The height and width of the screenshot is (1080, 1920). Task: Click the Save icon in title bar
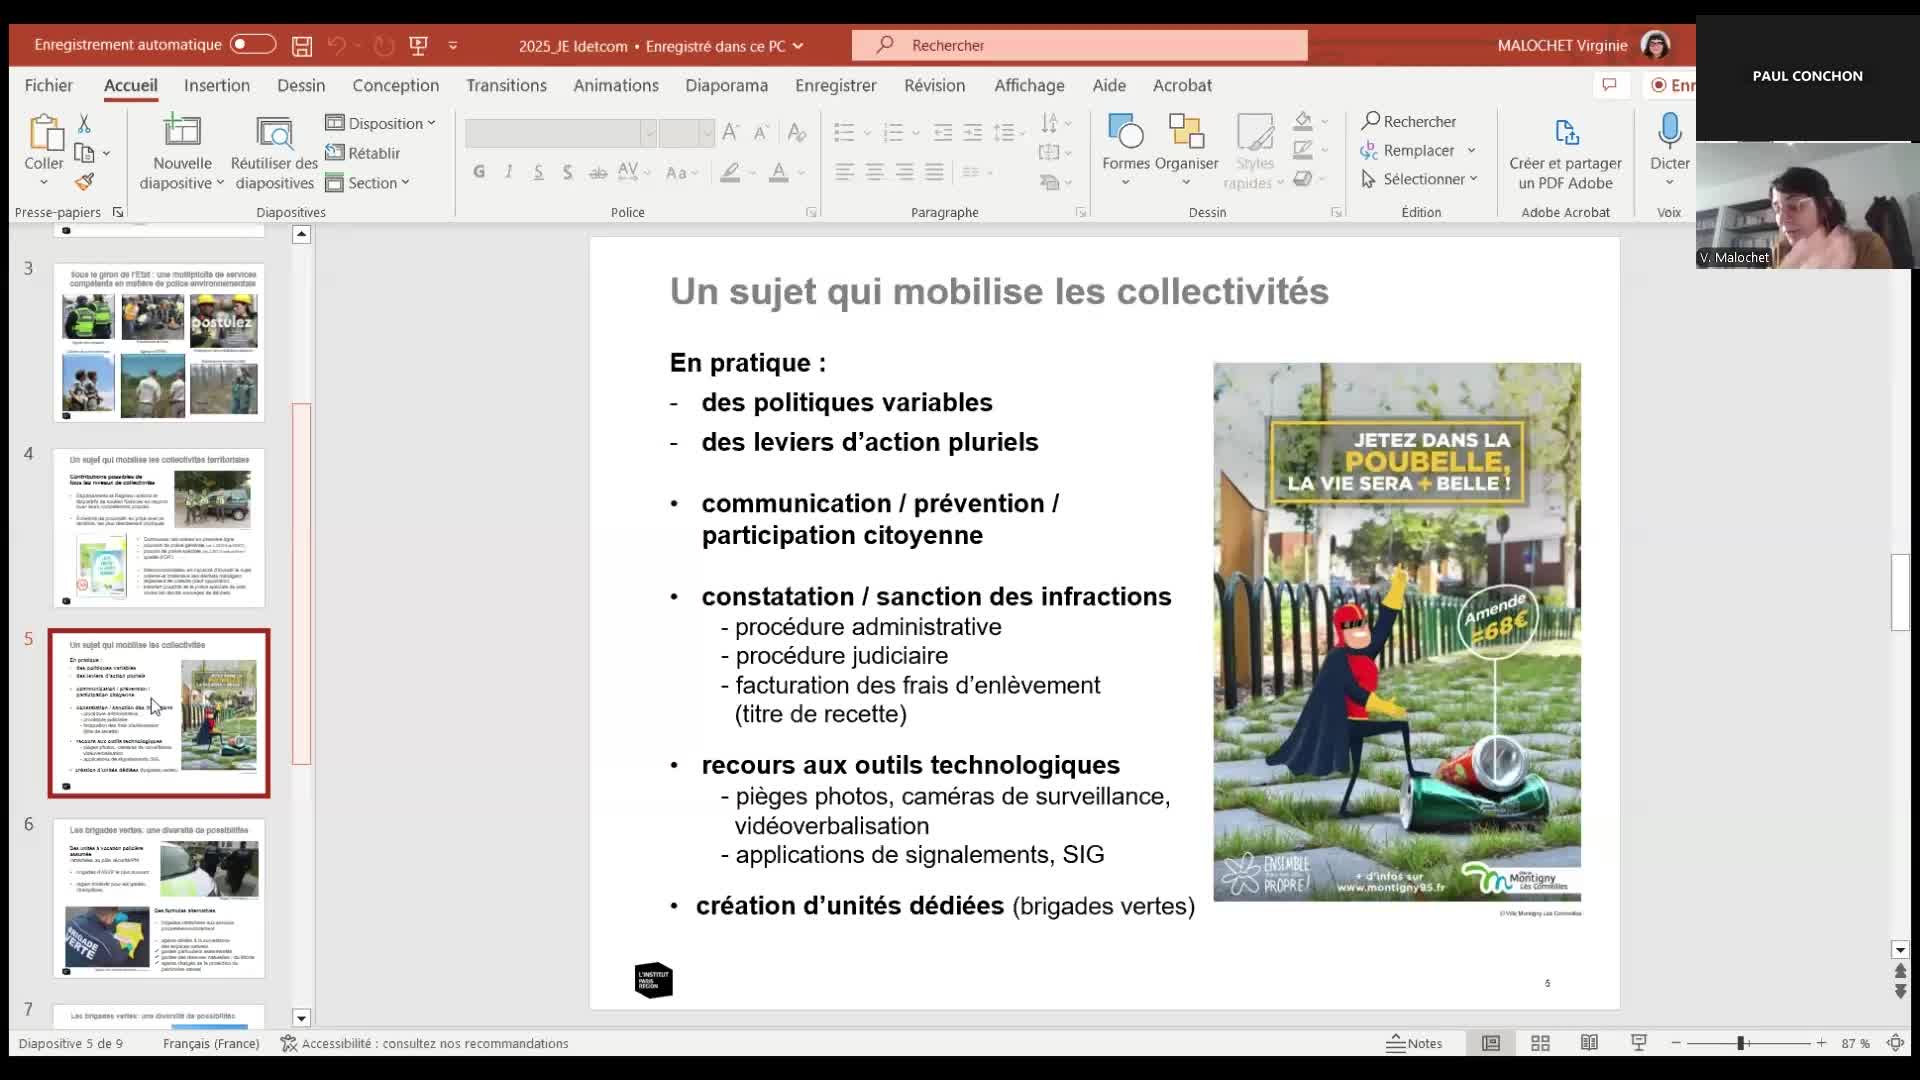pyautogui.click(x=301, y=45)
